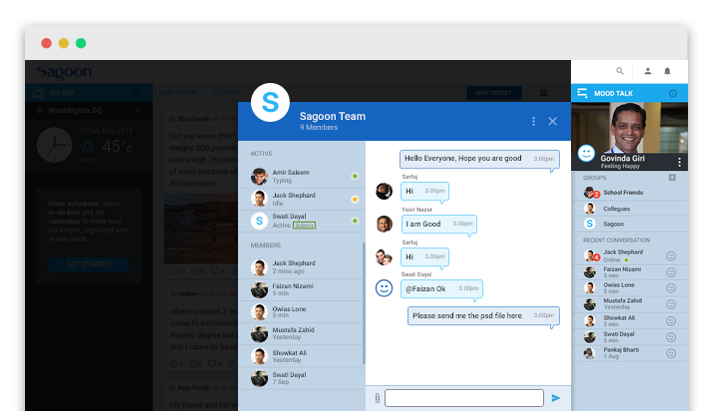Screen dimensions: 717x411
Task: Select Swati Dayal 7 Sep member
Action: click(x=301, y=378)
